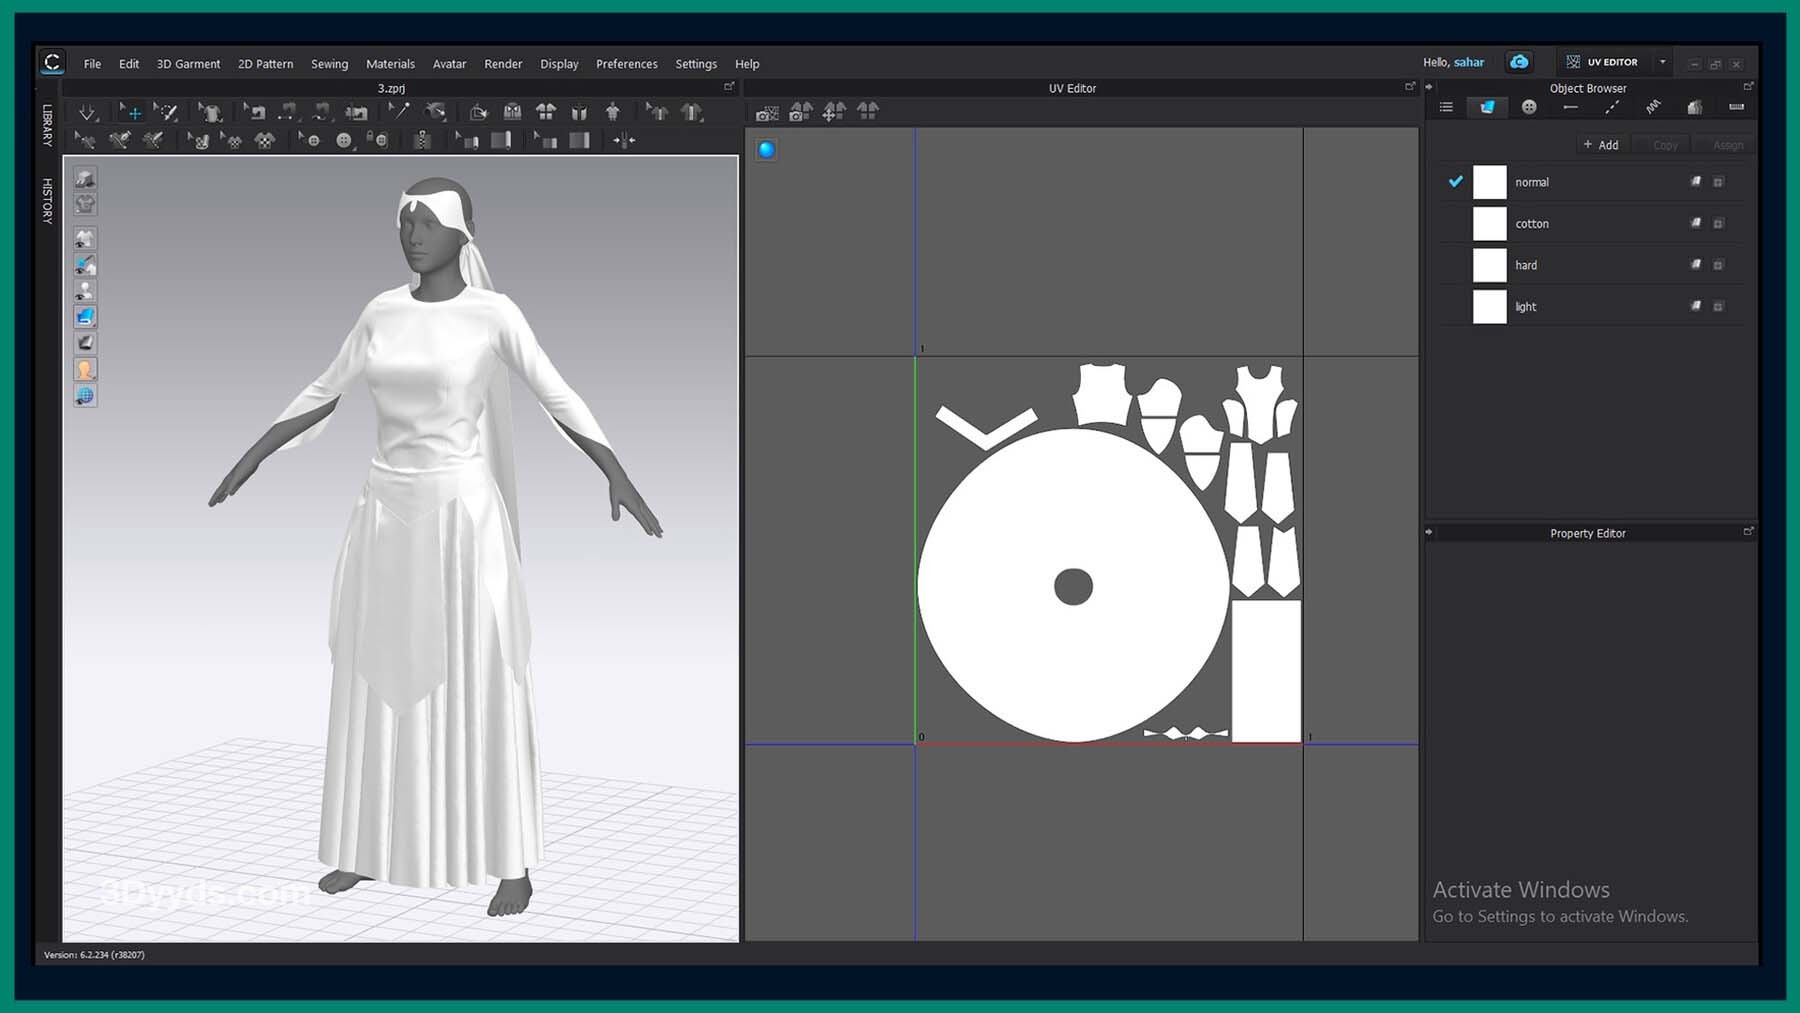The width and height of the screenshot is (1800, 1013).
Task: Select the Select/Move tool with blue cross
Action: pyautogui.click(x=130, y=112)
